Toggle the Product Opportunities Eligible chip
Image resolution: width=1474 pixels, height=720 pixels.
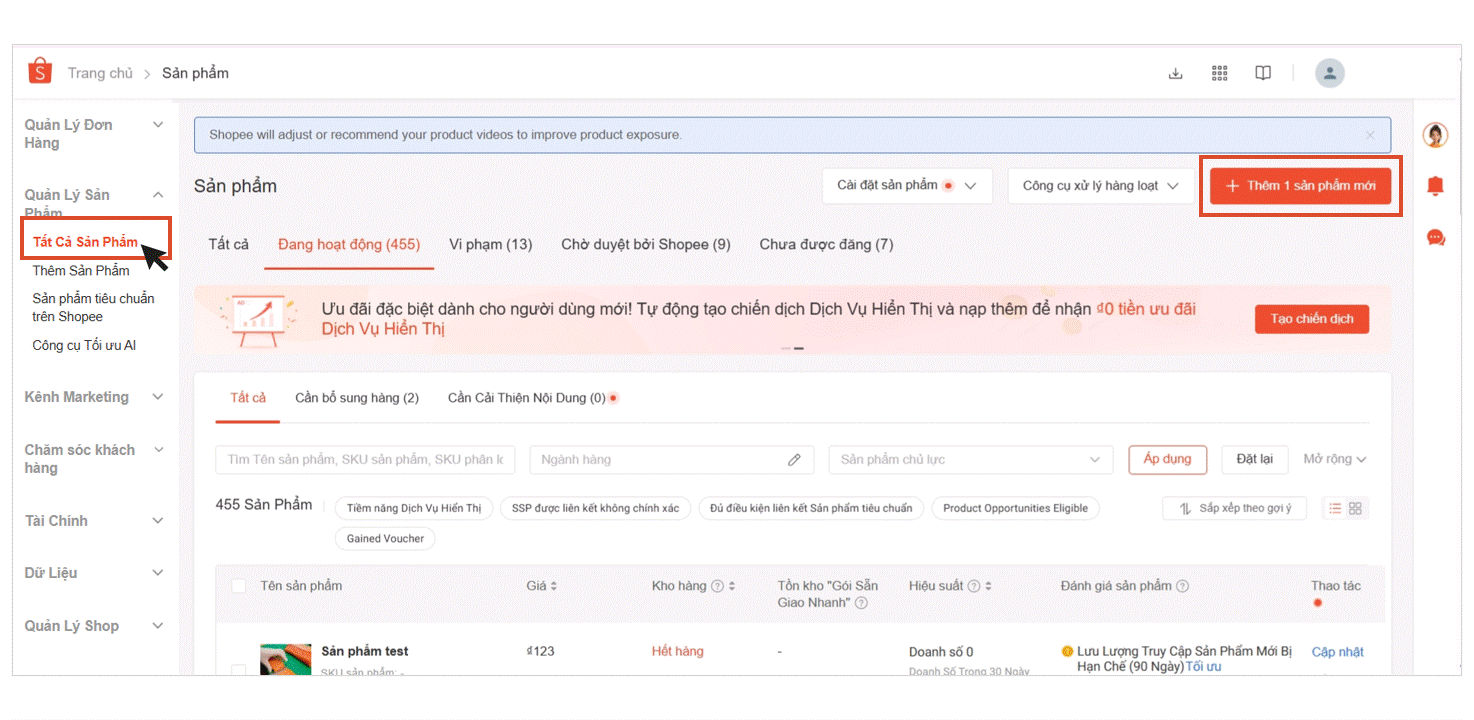tap(1015, 508)
